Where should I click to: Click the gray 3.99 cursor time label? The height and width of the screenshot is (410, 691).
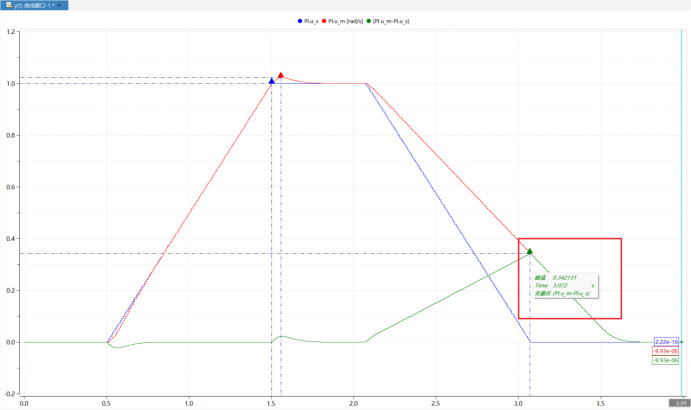[x=681, y=403]
